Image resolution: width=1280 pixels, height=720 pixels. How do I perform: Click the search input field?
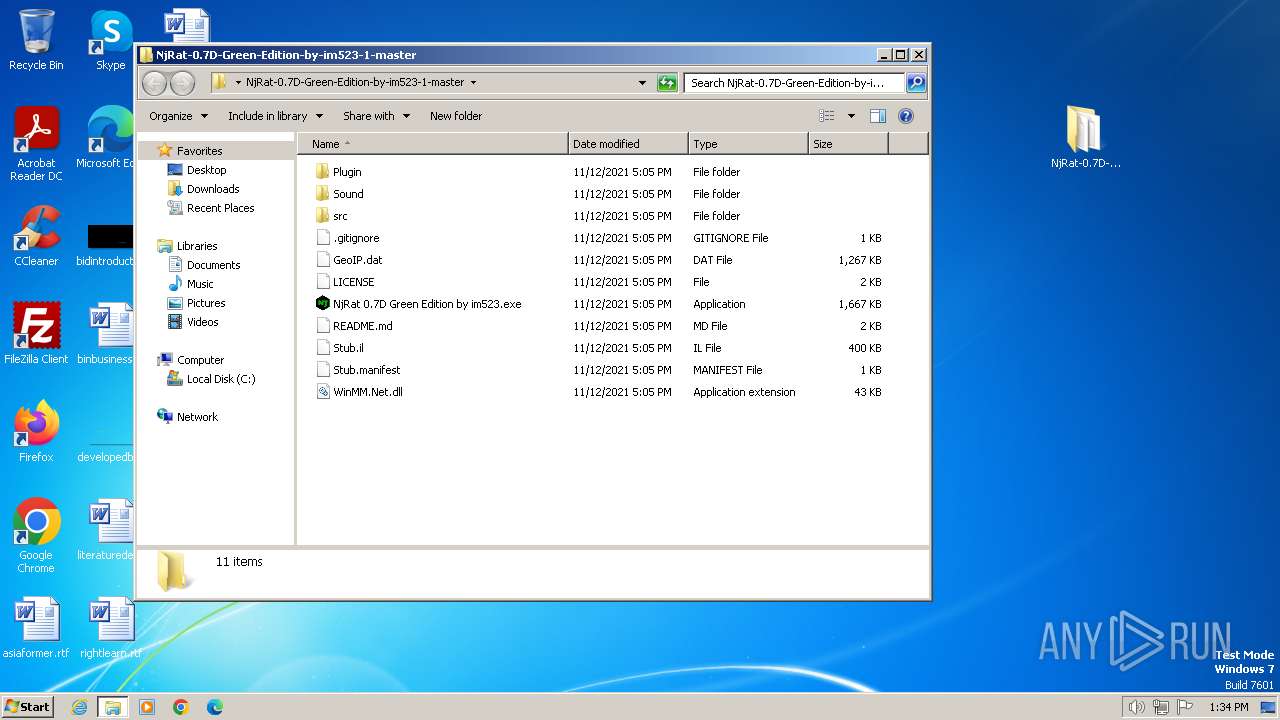click(x=795, y=83)
